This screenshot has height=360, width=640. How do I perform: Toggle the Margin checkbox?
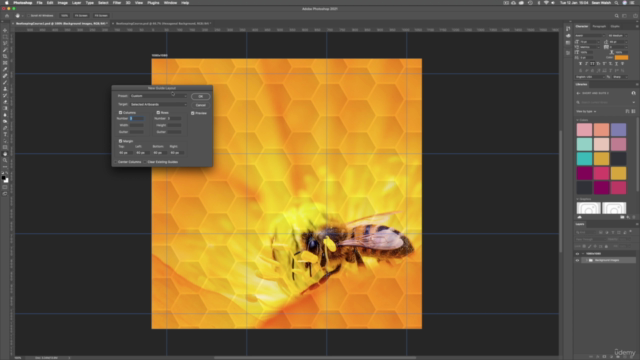[x=120, y=141]
